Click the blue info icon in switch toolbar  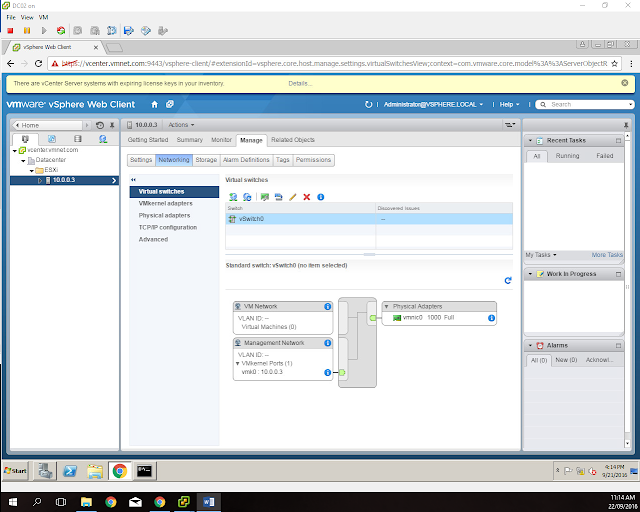[x=321, y=197]
